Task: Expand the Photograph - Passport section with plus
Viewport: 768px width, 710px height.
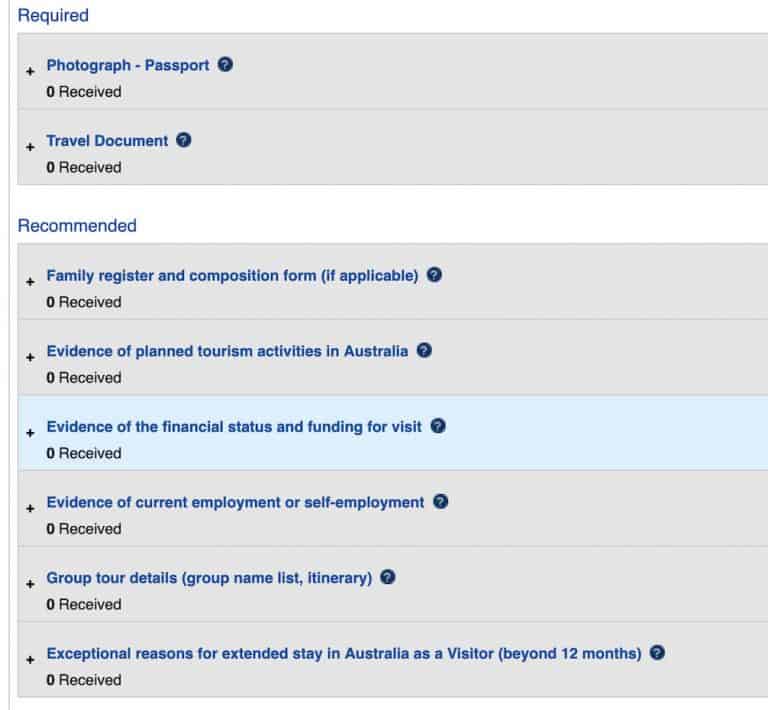Action: click(30, 71)
